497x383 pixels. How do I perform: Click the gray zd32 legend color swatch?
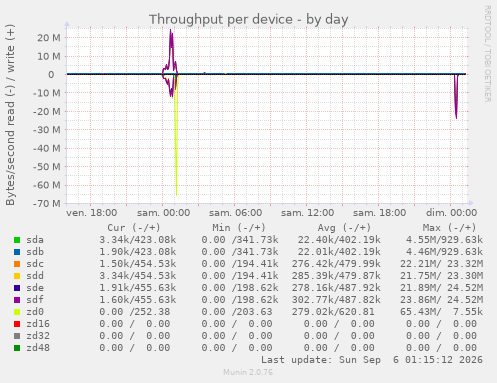tap(17, 336)
